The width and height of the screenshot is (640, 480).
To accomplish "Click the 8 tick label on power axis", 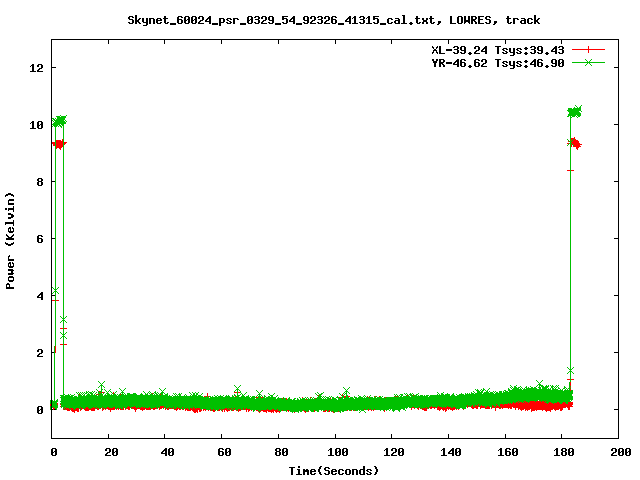I will 40,182.
